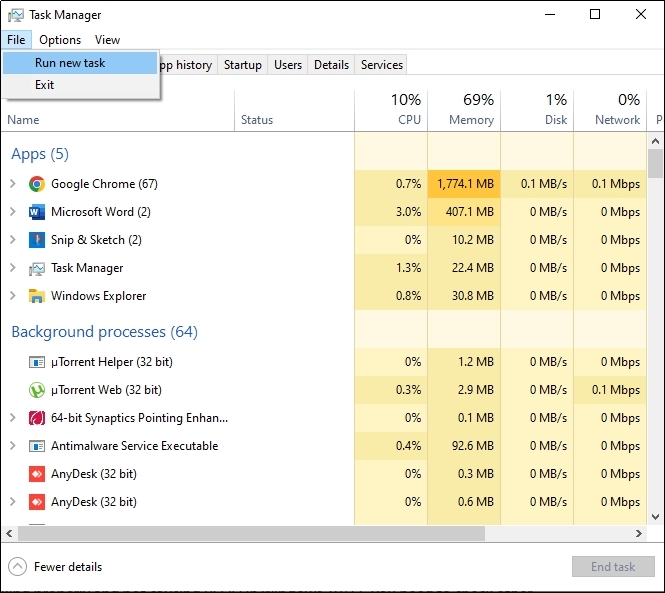This screenshot has height=593, width=665.
Task: Click the µTorrent Web green icon
Action: pyautogui.click(x=37, y=390)
